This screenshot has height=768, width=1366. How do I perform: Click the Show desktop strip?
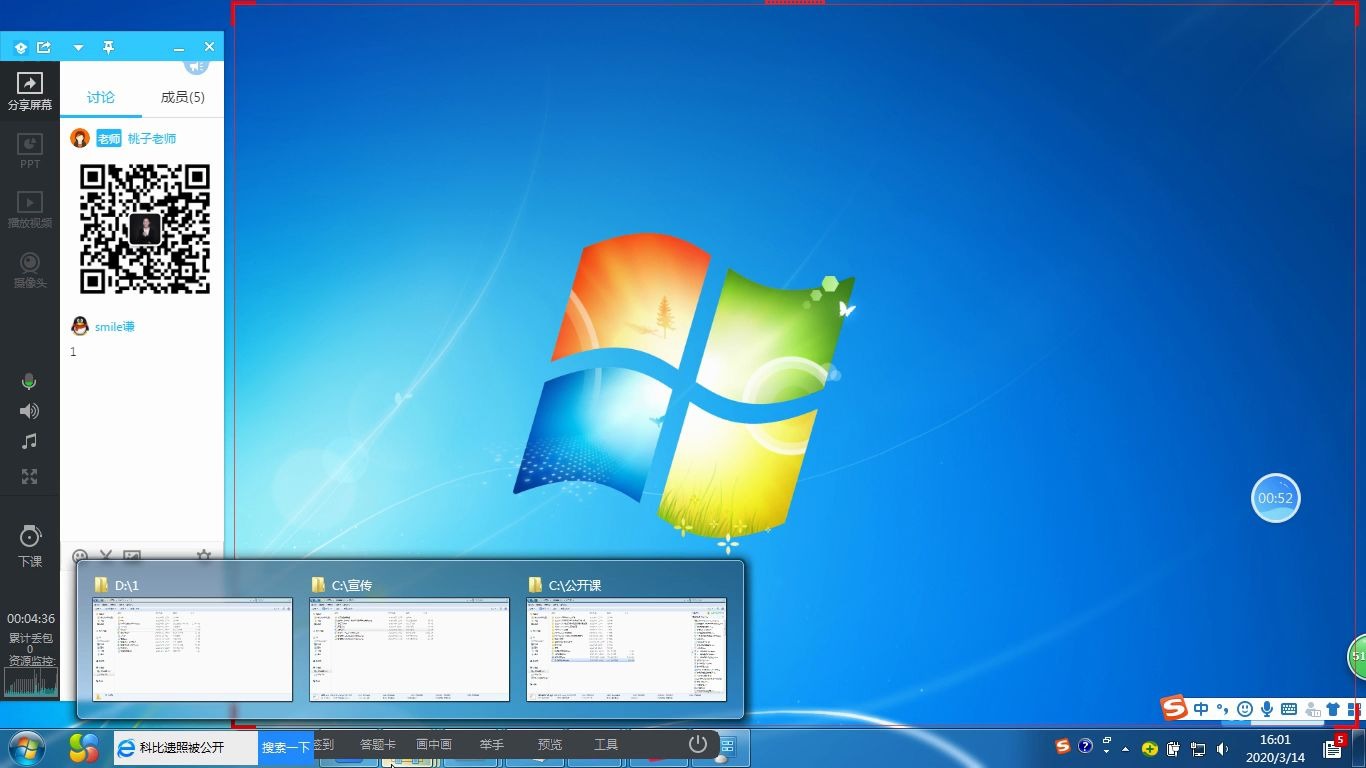pos(1360,748)
